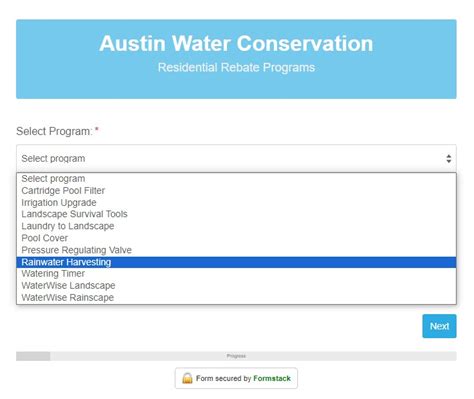
Task: Select the WaterWise Landscape program
Action: point(236,286)
